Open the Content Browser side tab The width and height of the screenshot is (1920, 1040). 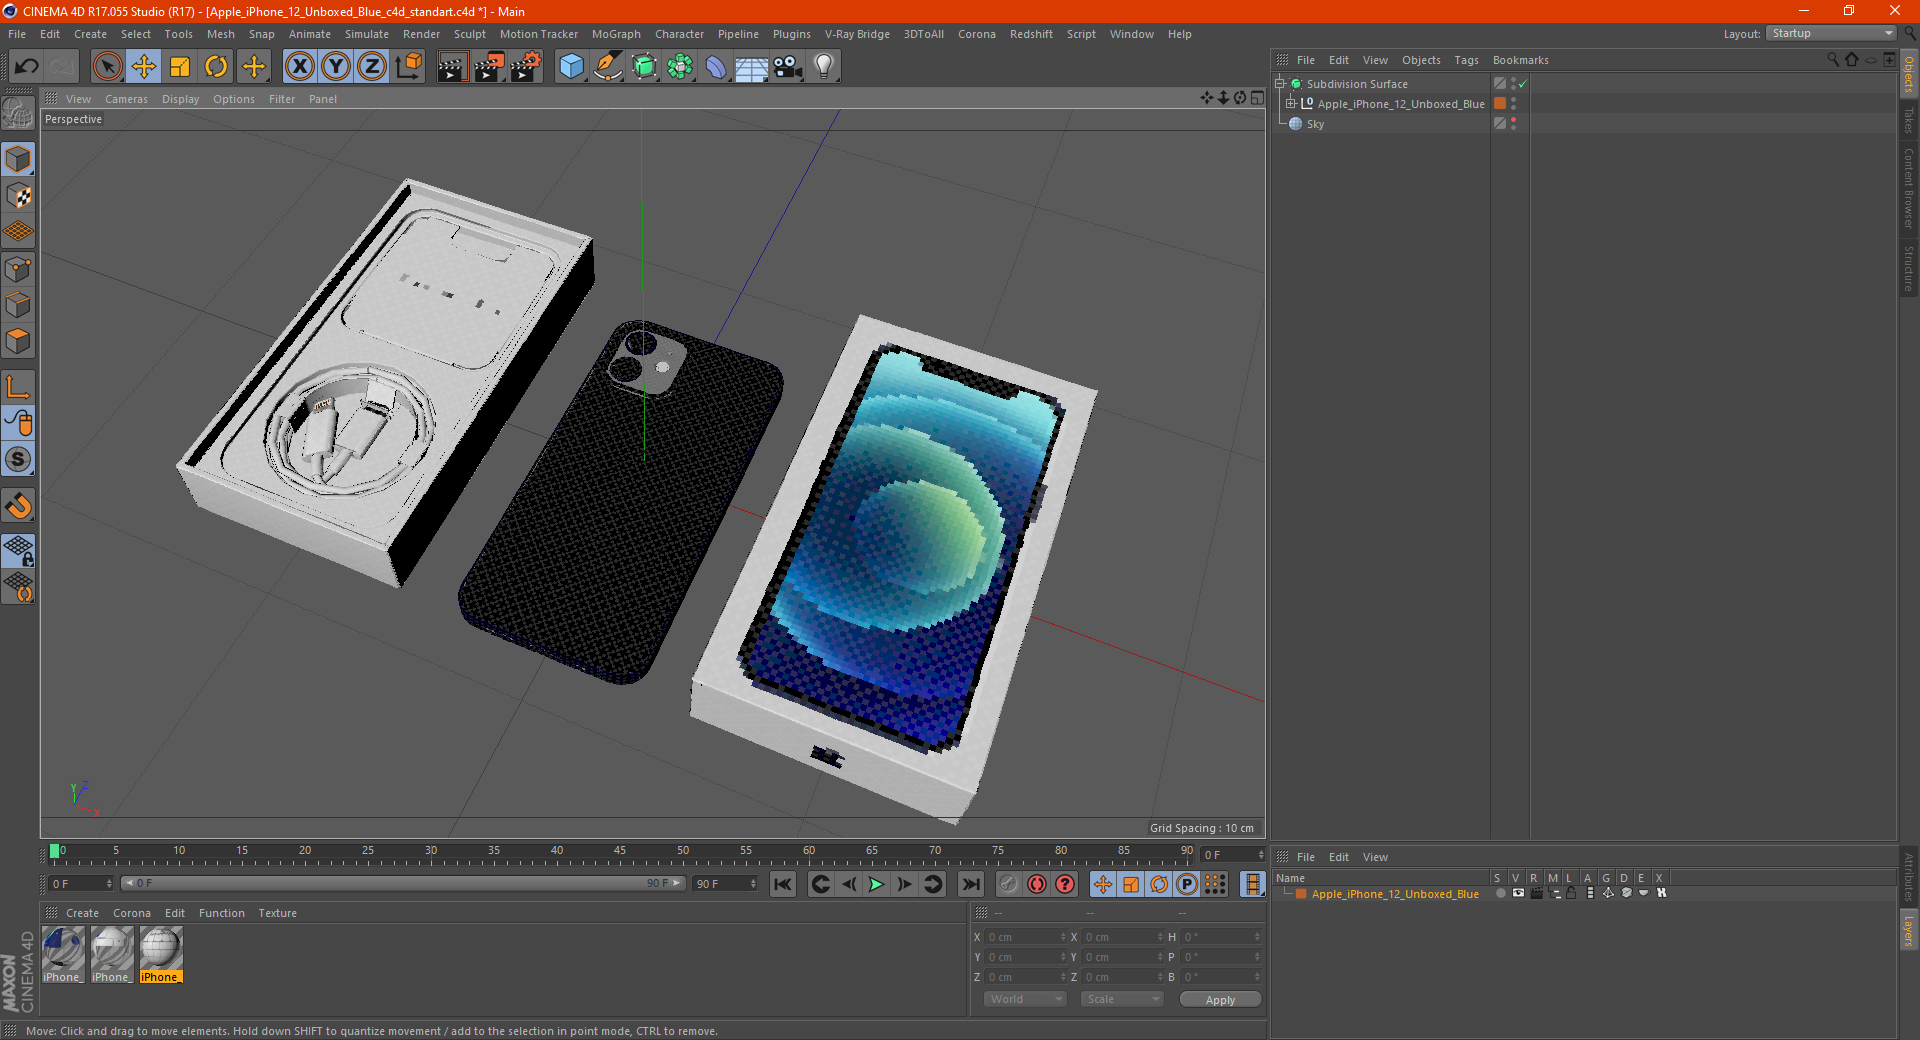pyautogui.click(x=1908, y=188)
